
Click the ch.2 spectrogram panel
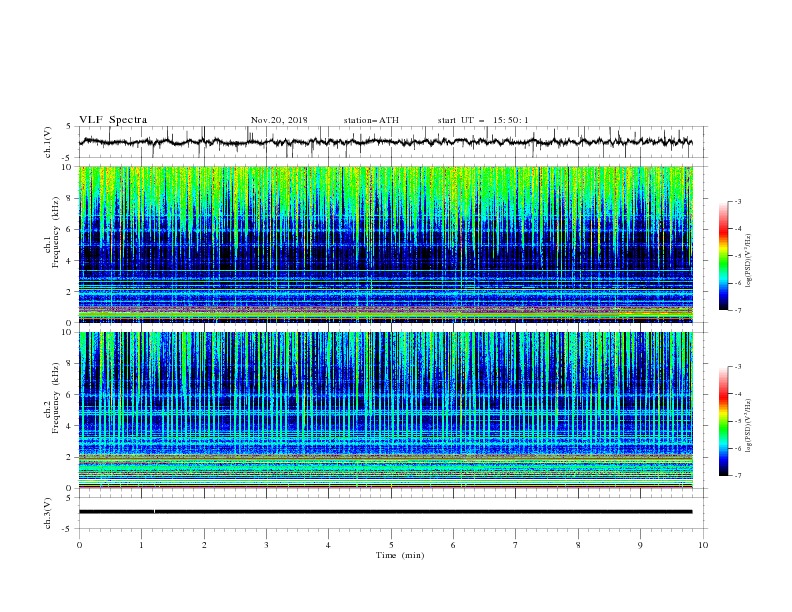[385, 410]
